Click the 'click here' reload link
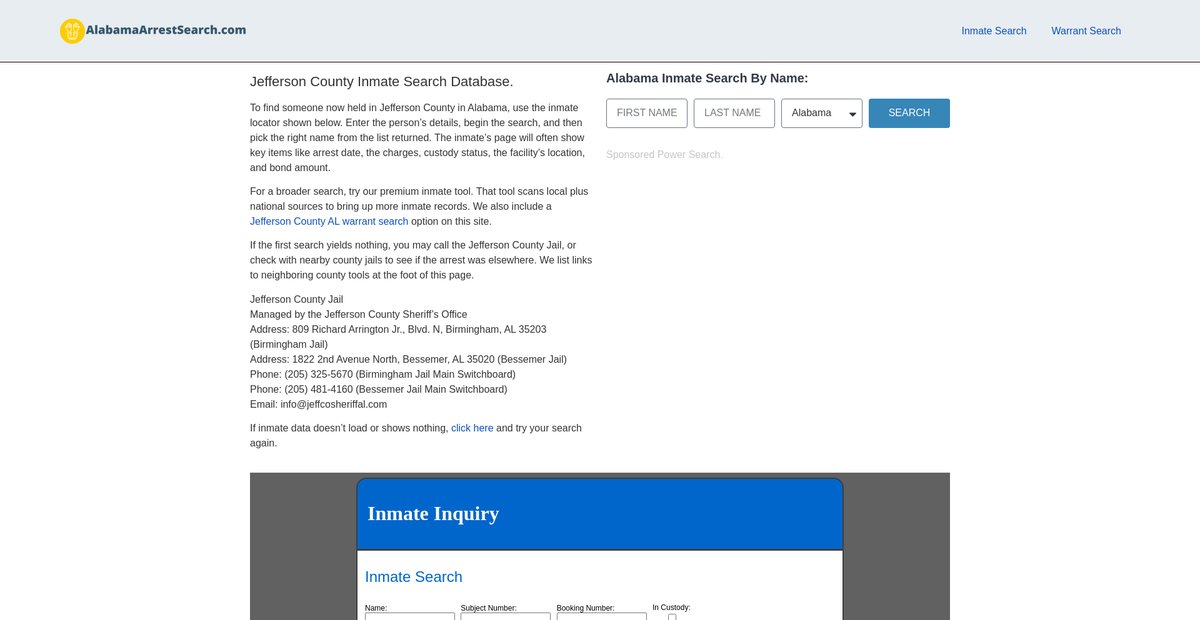 [472, 428]
